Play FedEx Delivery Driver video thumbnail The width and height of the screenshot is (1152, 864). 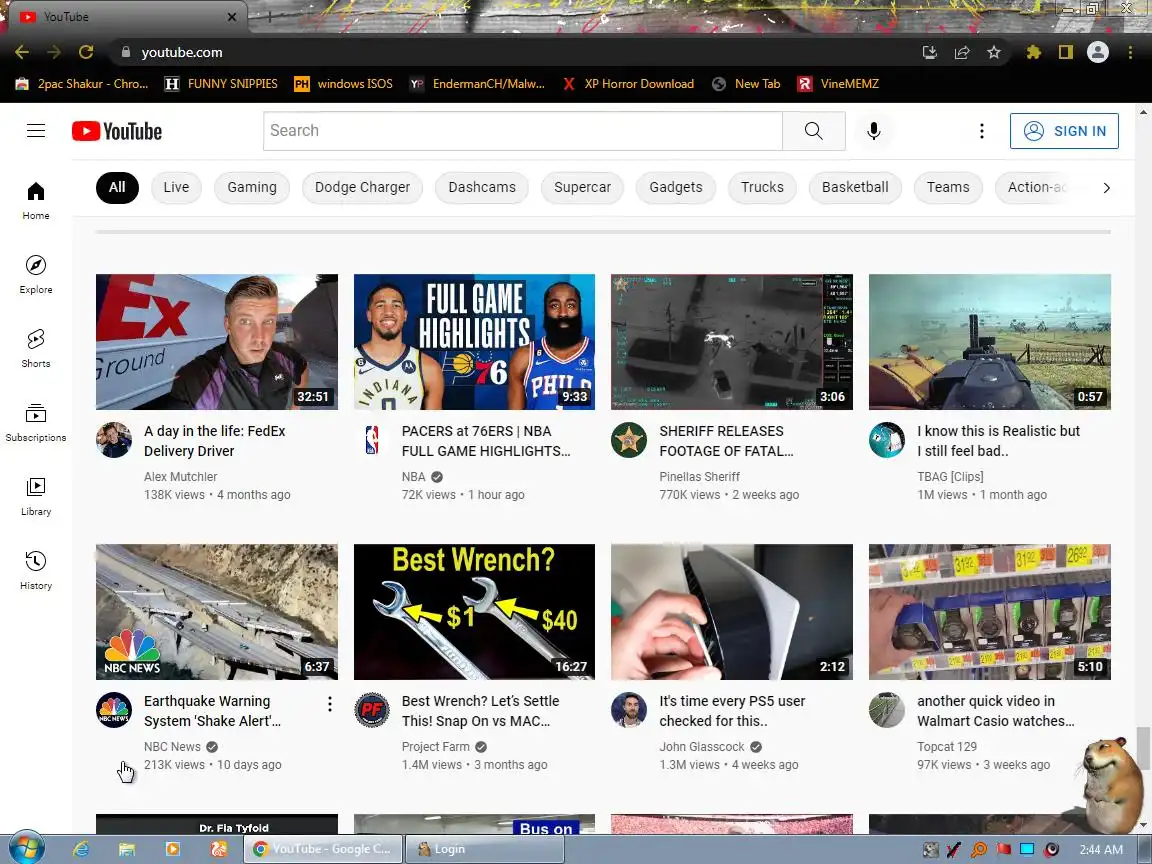[217, 342]
